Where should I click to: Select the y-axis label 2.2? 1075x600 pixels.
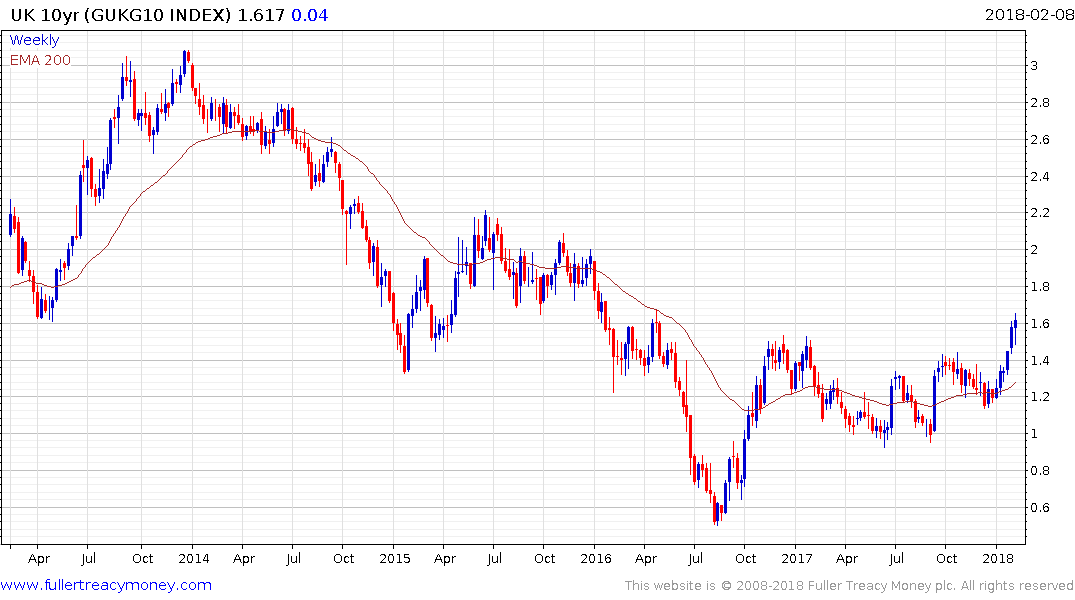pos(1040,213)
